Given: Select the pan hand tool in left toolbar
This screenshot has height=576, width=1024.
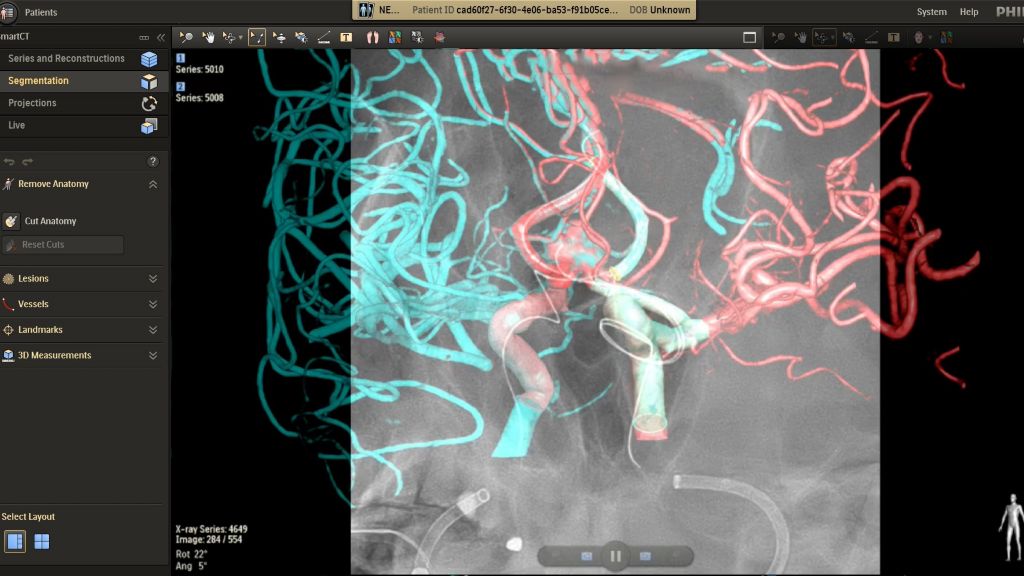Looking at the screenshot, I should point(208,37).
